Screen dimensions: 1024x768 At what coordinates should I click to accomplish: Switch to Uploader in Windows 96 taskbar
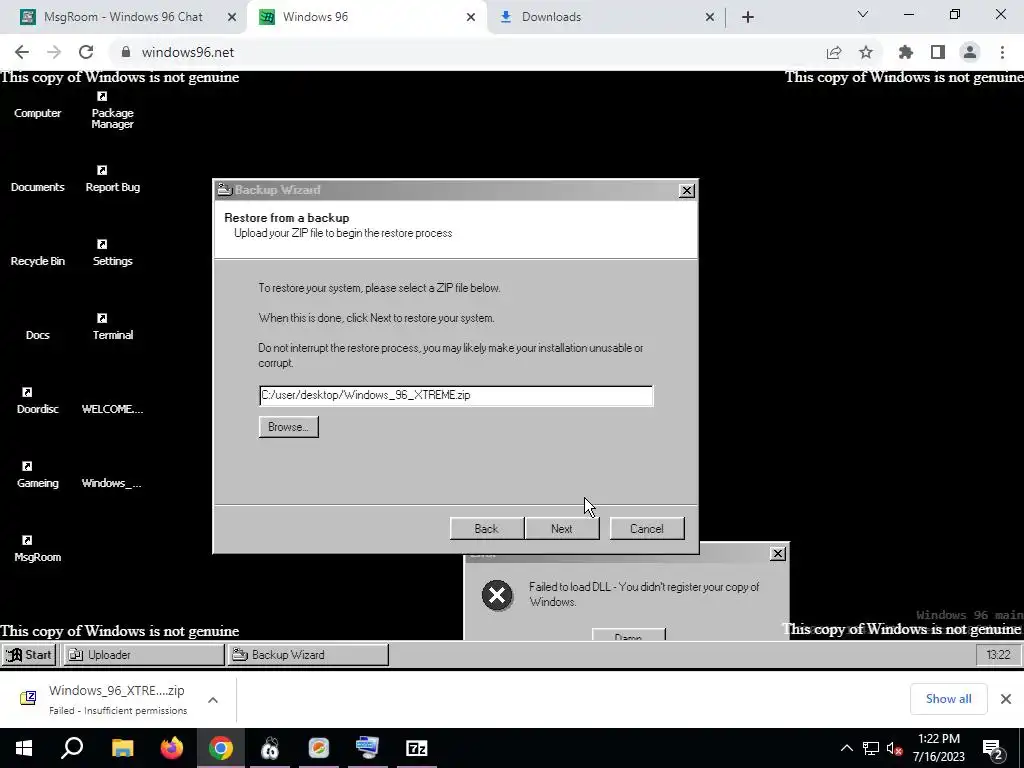pyautogui.click(x=144, y=654)
